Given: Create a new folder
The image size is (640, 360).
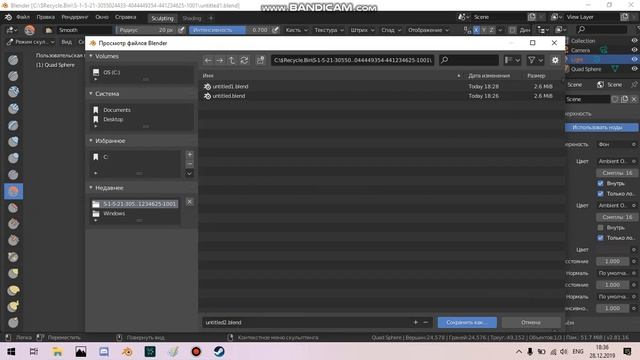Looking at the screenshot, I should [260, 60].
